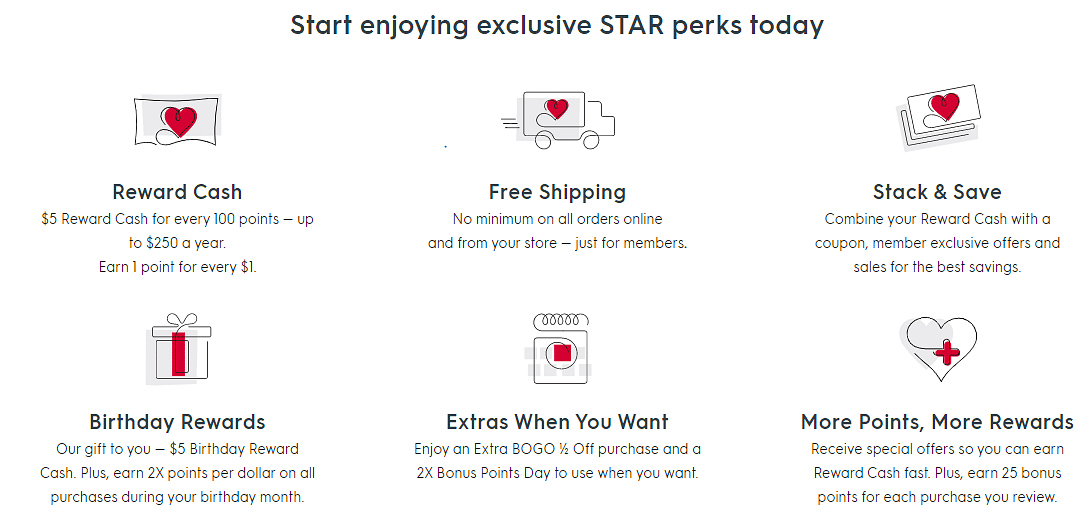Select the Stack & Save heading

tap(937, 191)
